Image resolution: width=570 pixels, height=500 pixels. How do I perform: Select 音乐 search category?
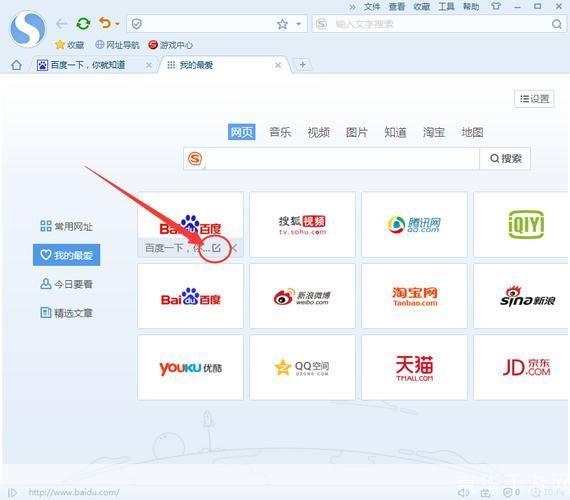280,132
